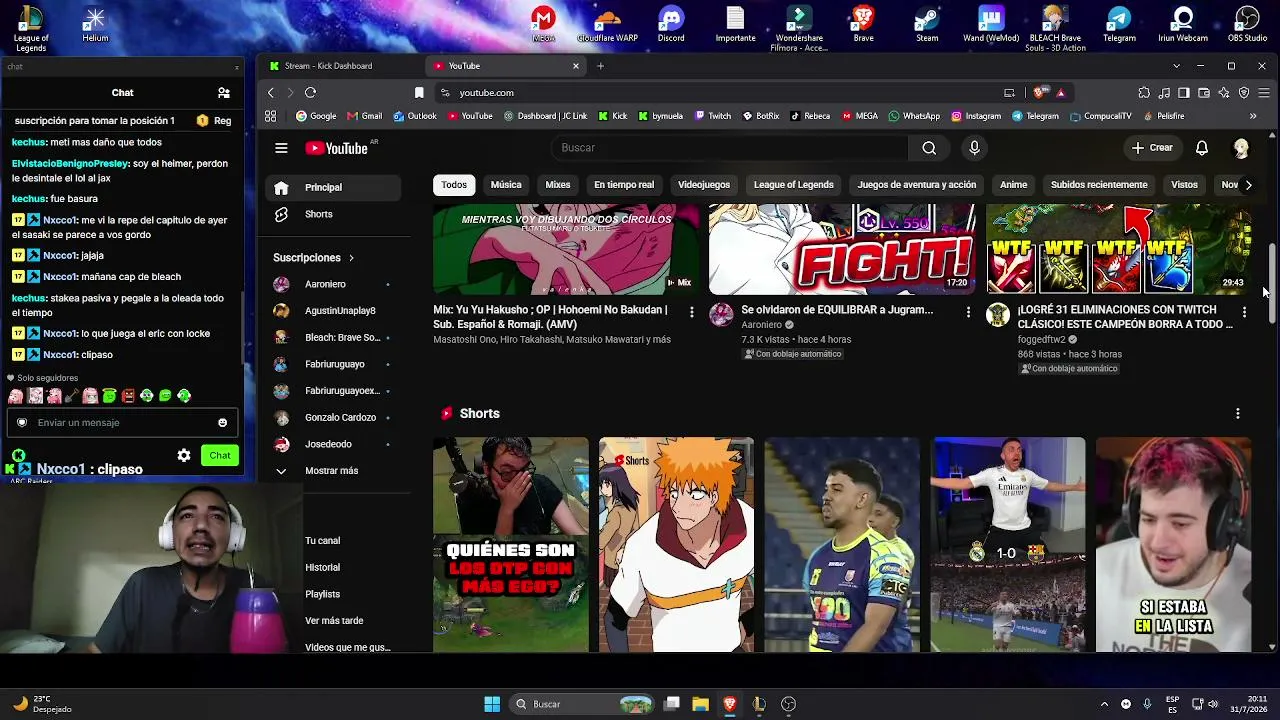Open Windows Start menu
1280x720 pixels.
point(492,704)
